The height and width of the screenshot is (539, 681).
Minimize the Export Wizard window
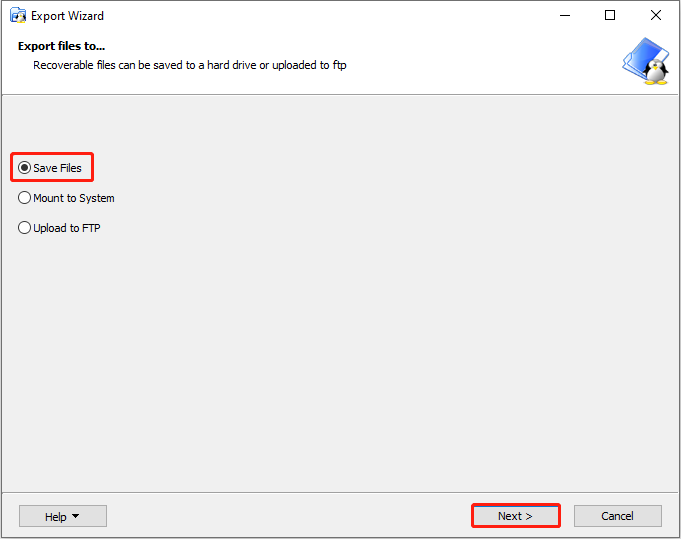tap(565, 16)
